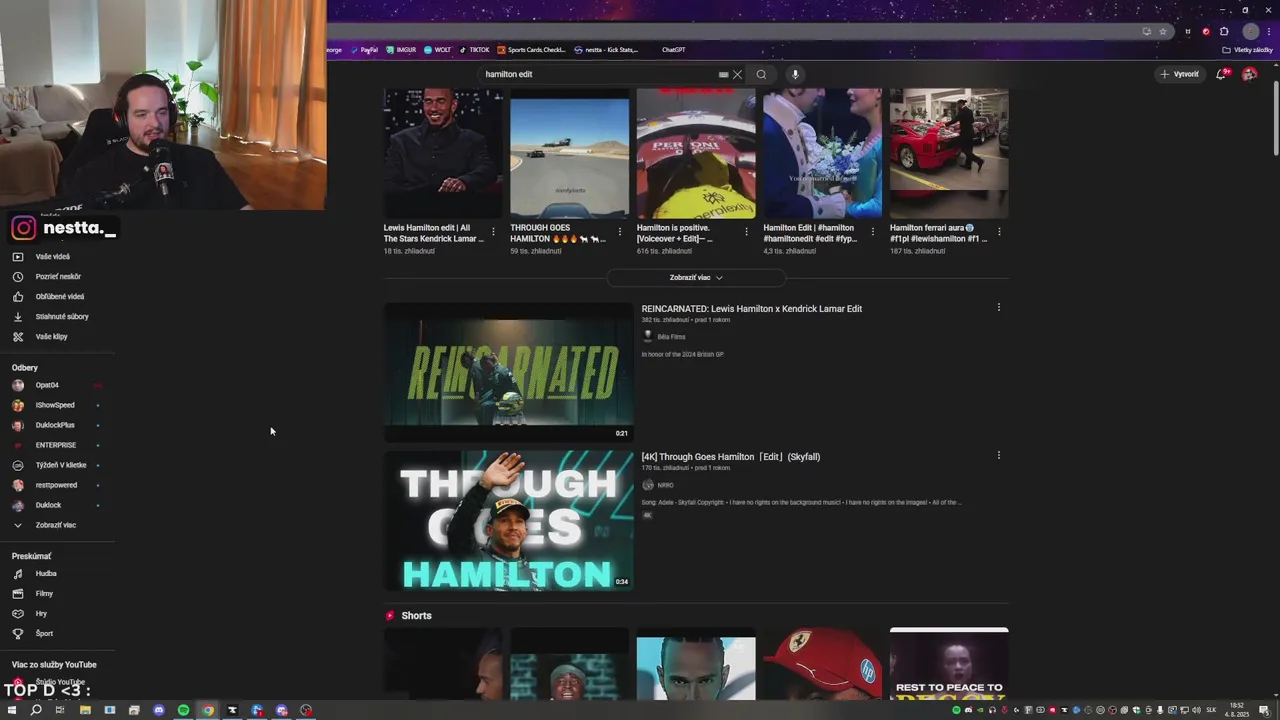Open Hudba music section
Screen dimensions: 1280x720
point(46,574)
